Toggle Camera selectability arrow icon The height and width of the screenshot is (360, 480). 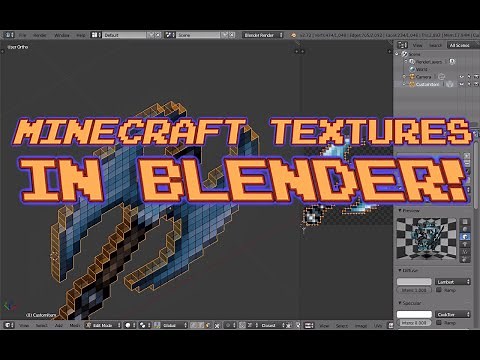tap(469, 77)
